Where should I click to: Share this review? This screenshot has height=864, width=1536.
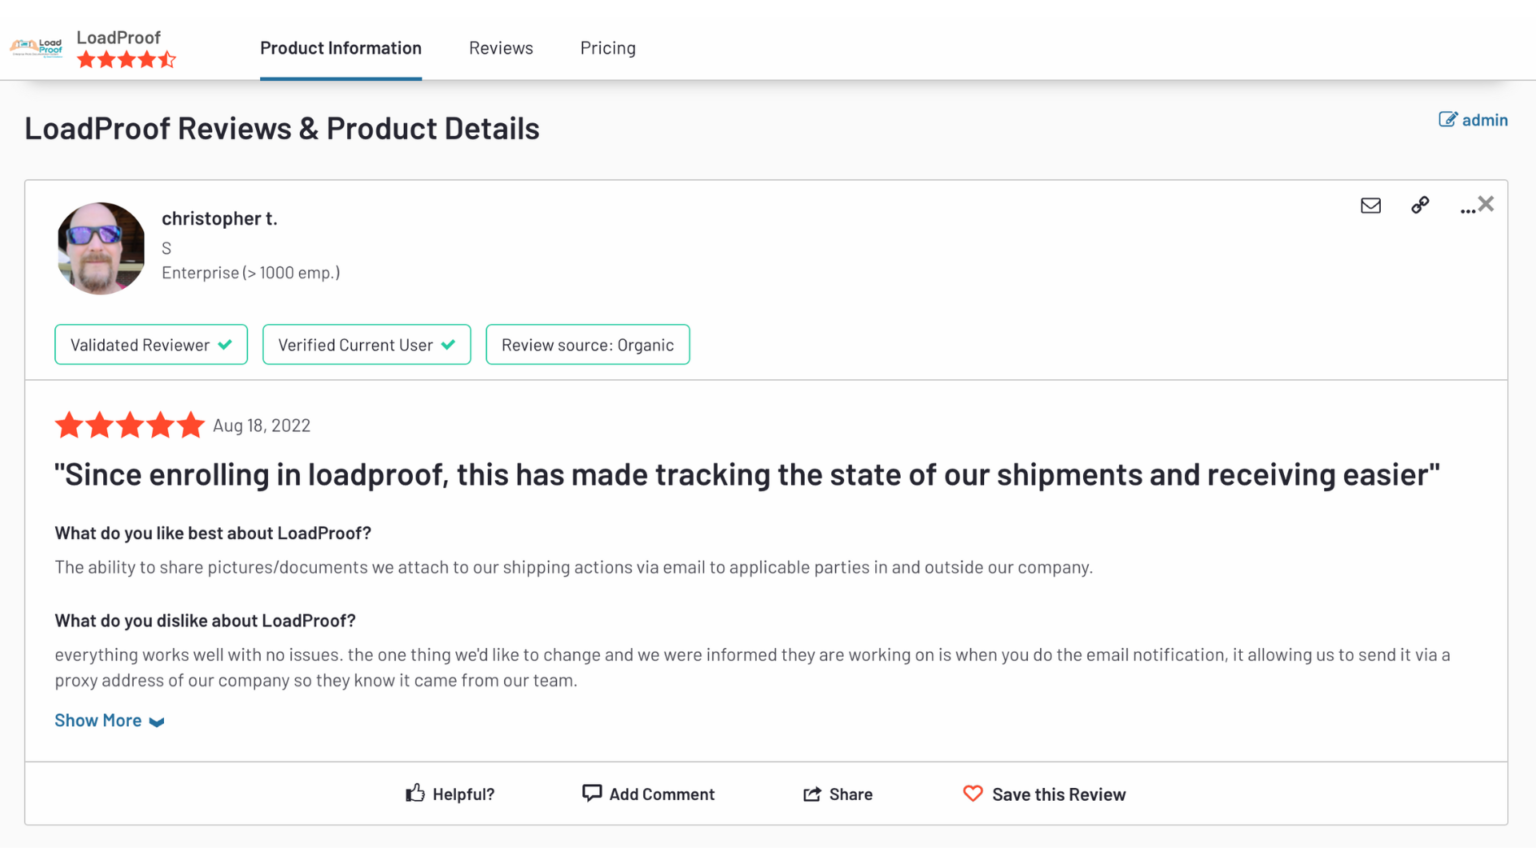838,794
